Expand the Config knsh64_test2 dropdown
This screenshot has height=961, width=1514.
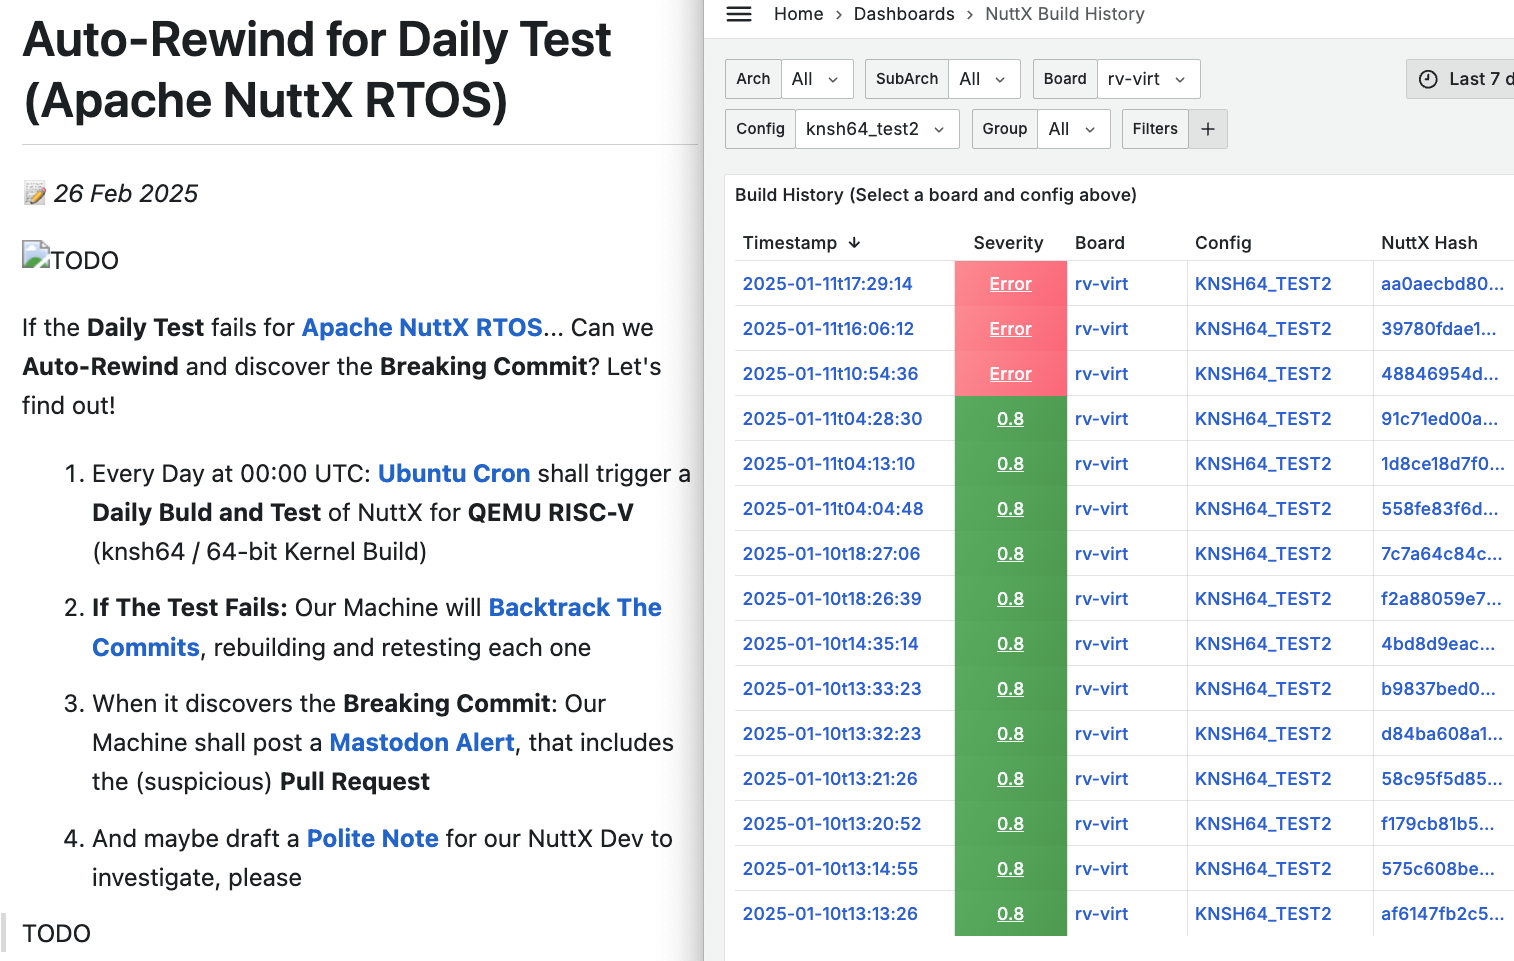tap(876, 129)
